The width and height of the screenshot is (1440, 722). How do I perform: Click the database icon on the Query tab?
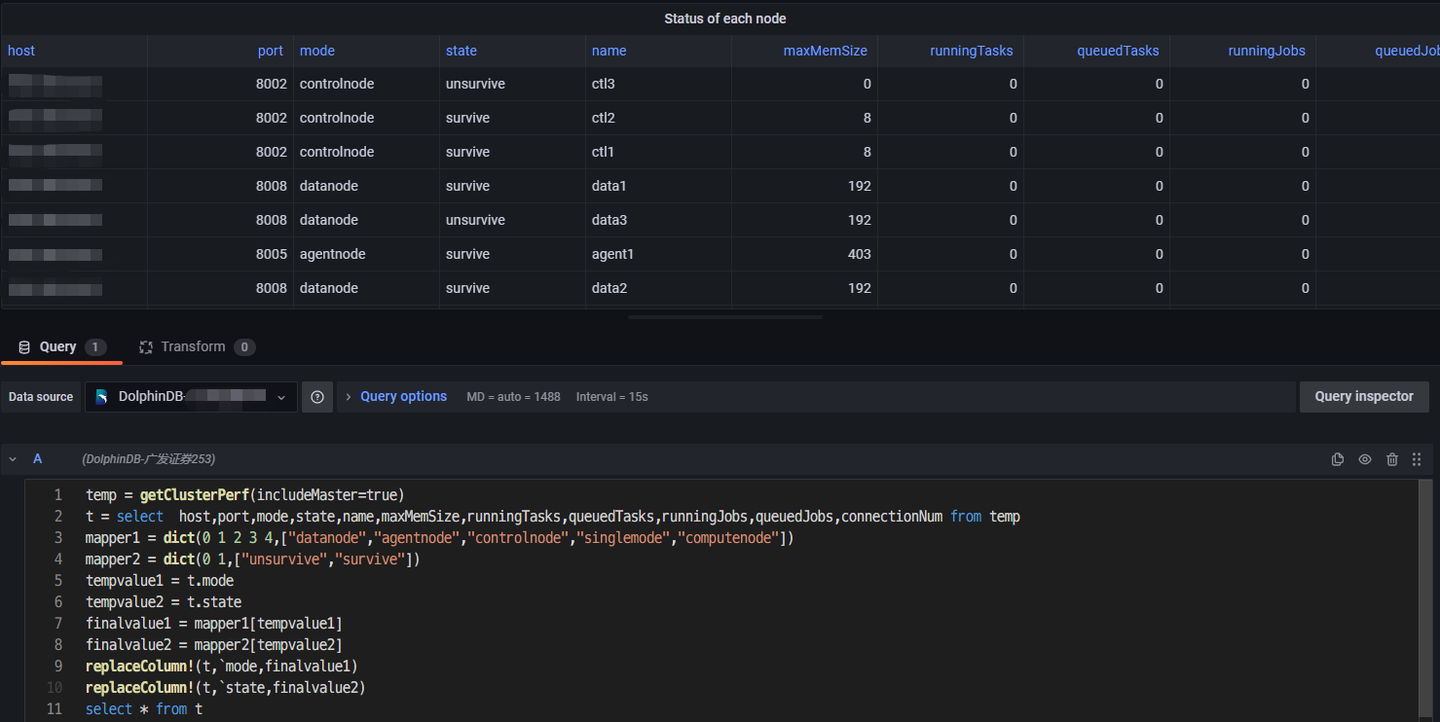pyautogui.click(x=24, y=347)
